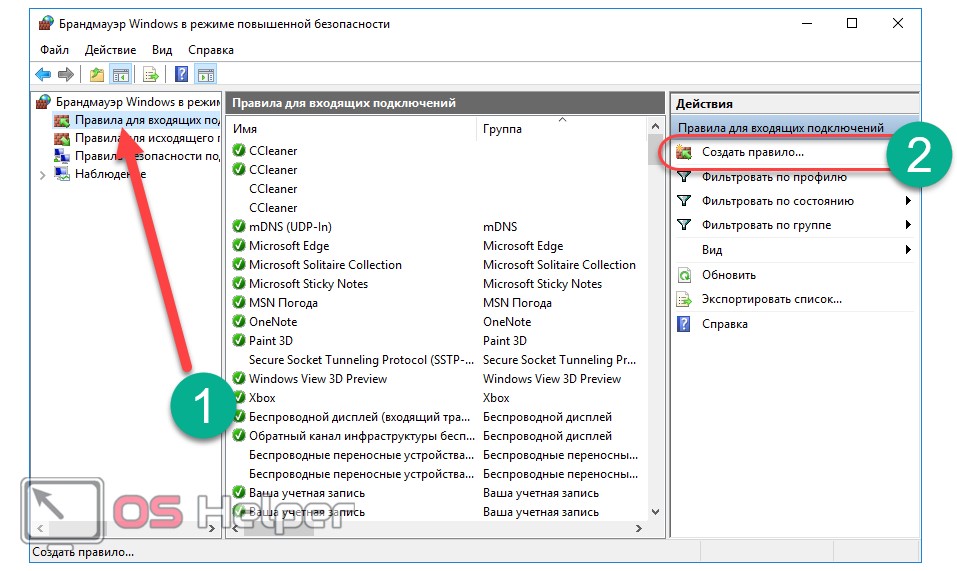The height and width of the screenshot is (571, 957).
Task: Click Экспортировать список... action
Action: (x=771, y=299)
